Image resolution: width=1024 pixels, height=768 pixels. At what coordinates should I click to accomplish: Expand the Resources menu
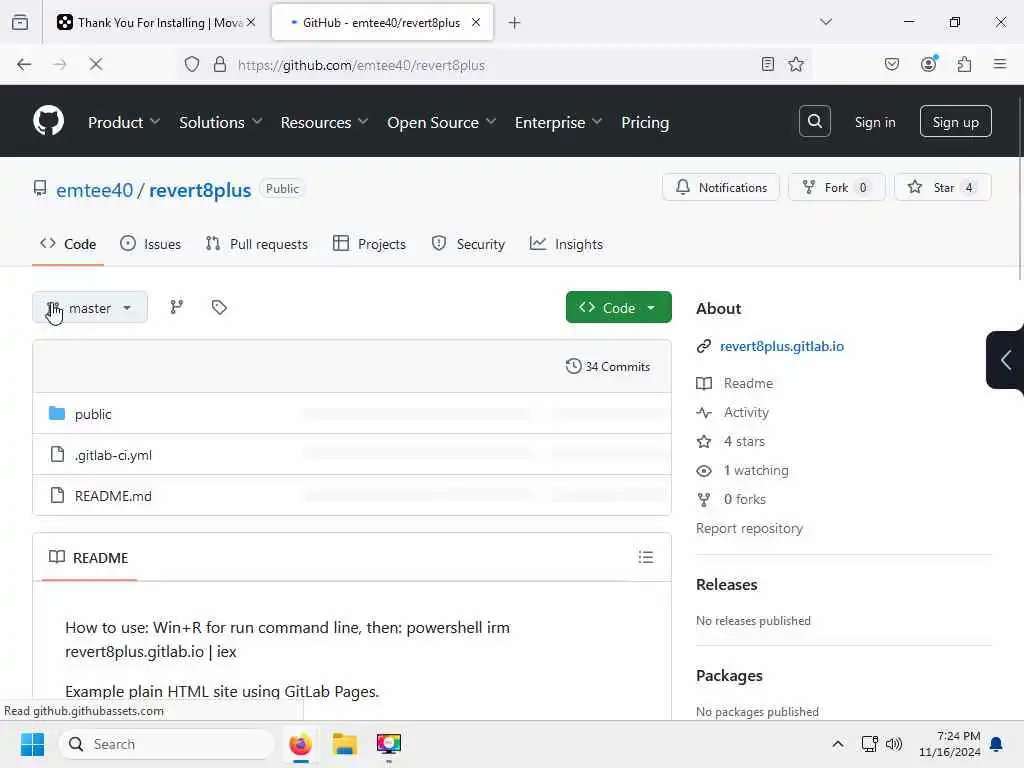click(x=325, y=122)
